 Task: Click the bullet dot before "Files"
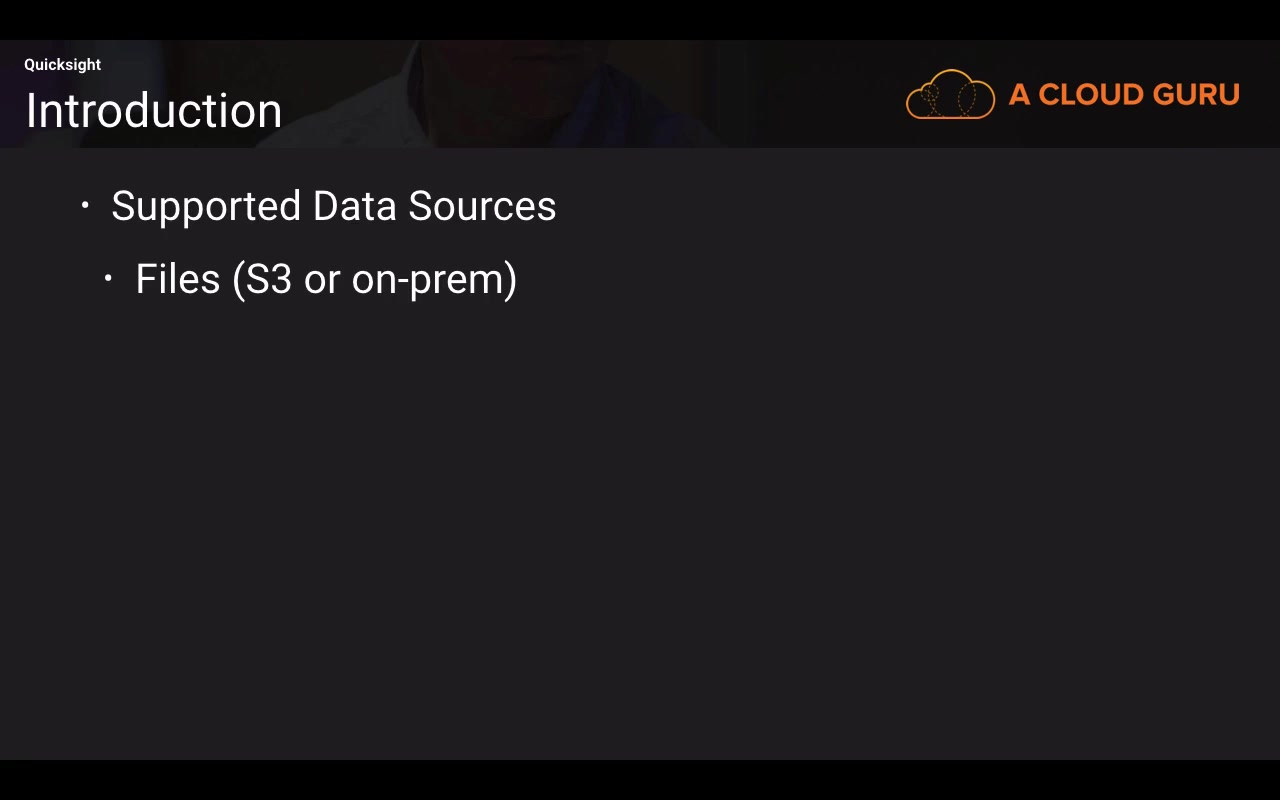coord(108,279)
